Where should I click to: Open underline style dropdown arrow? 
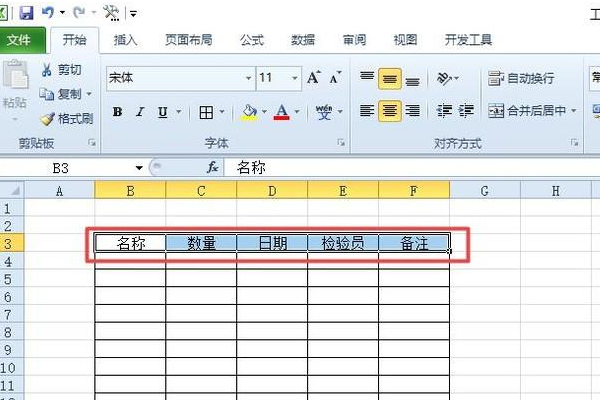pyautogui.click(x=179, y=112)
